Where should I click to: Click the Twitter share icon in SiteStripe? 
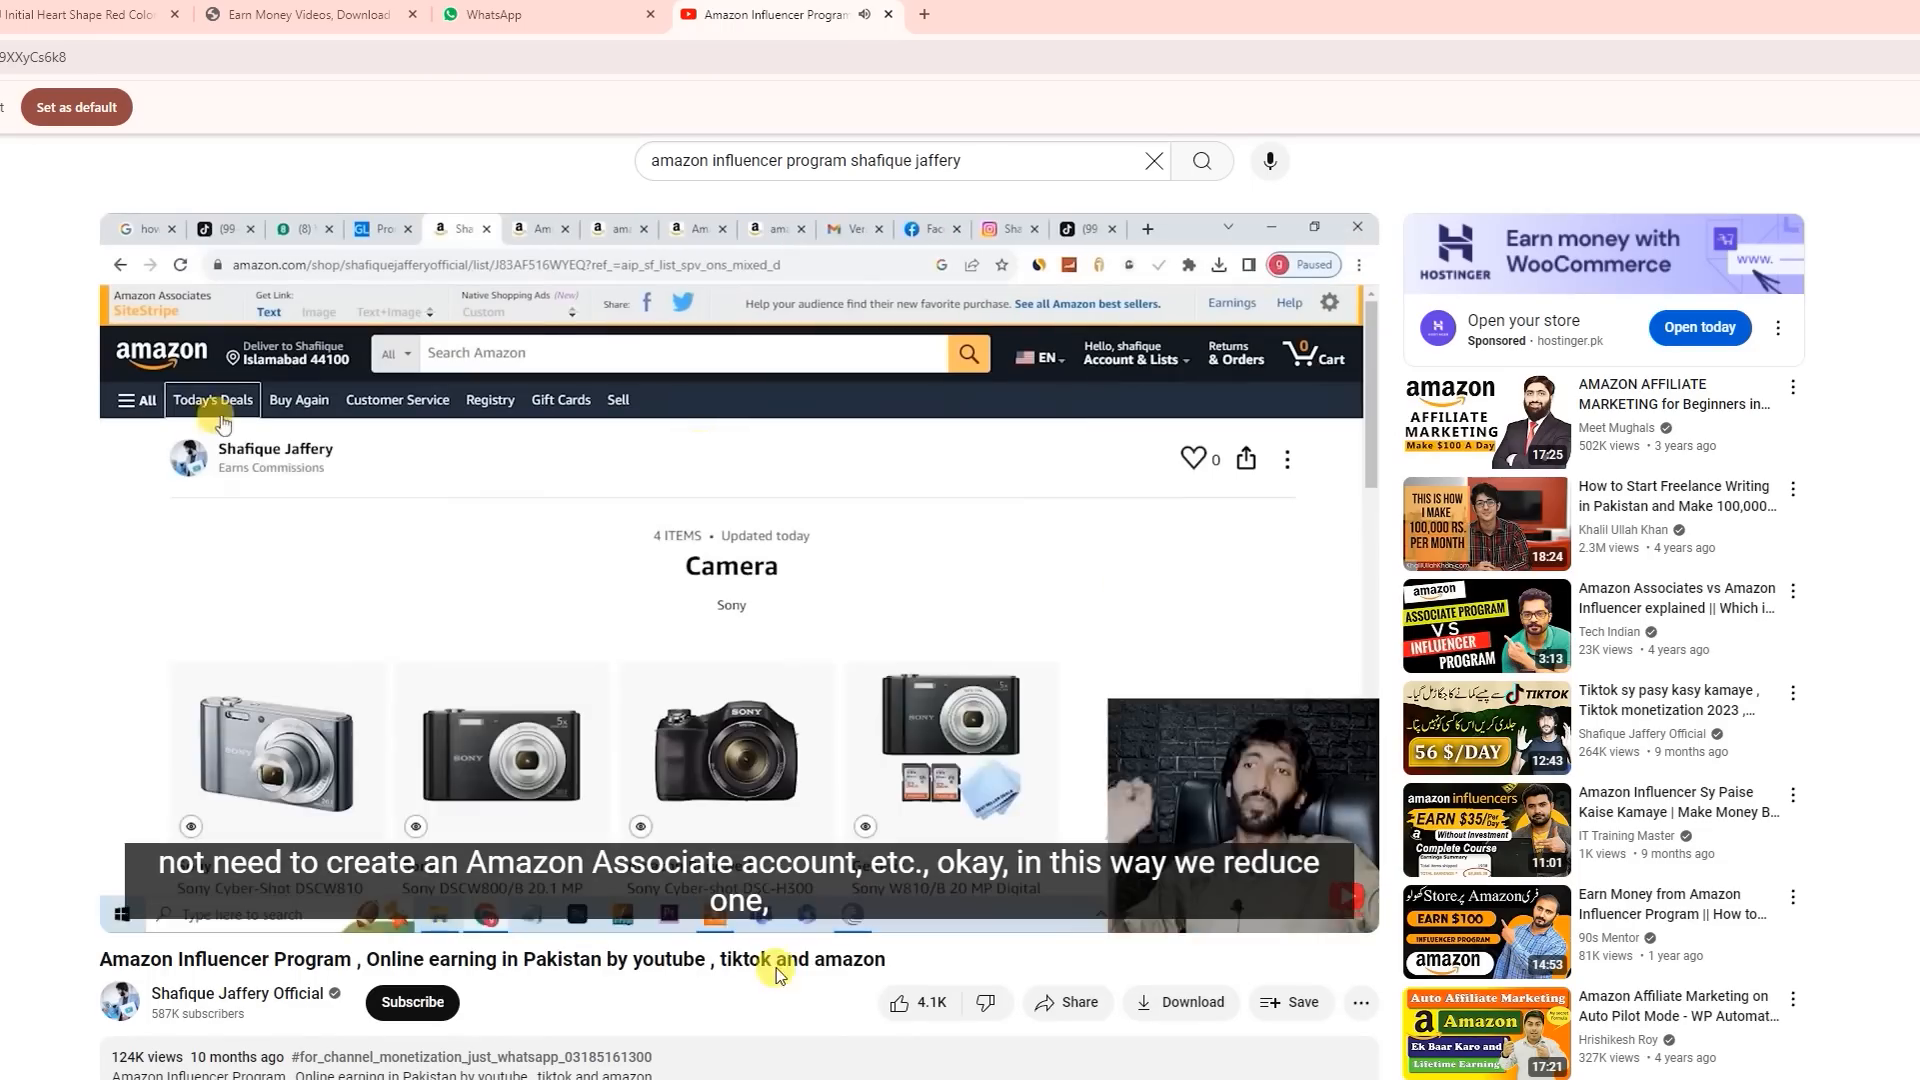683,303
